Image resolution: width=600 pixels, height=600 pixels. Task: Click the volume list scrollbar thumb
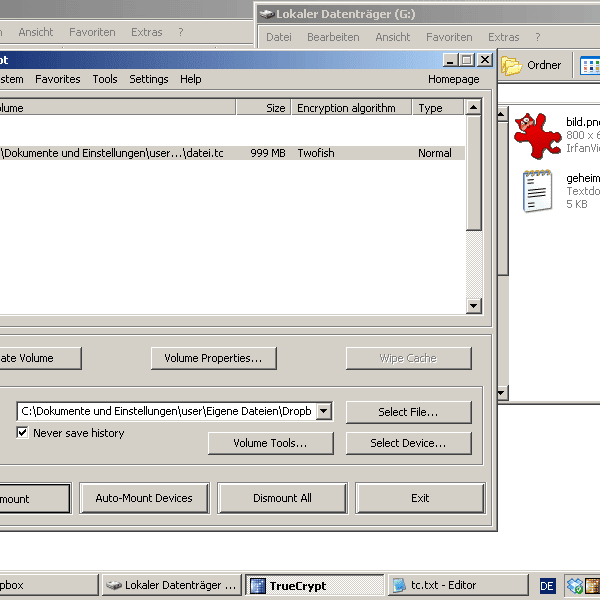click(473, 173)
